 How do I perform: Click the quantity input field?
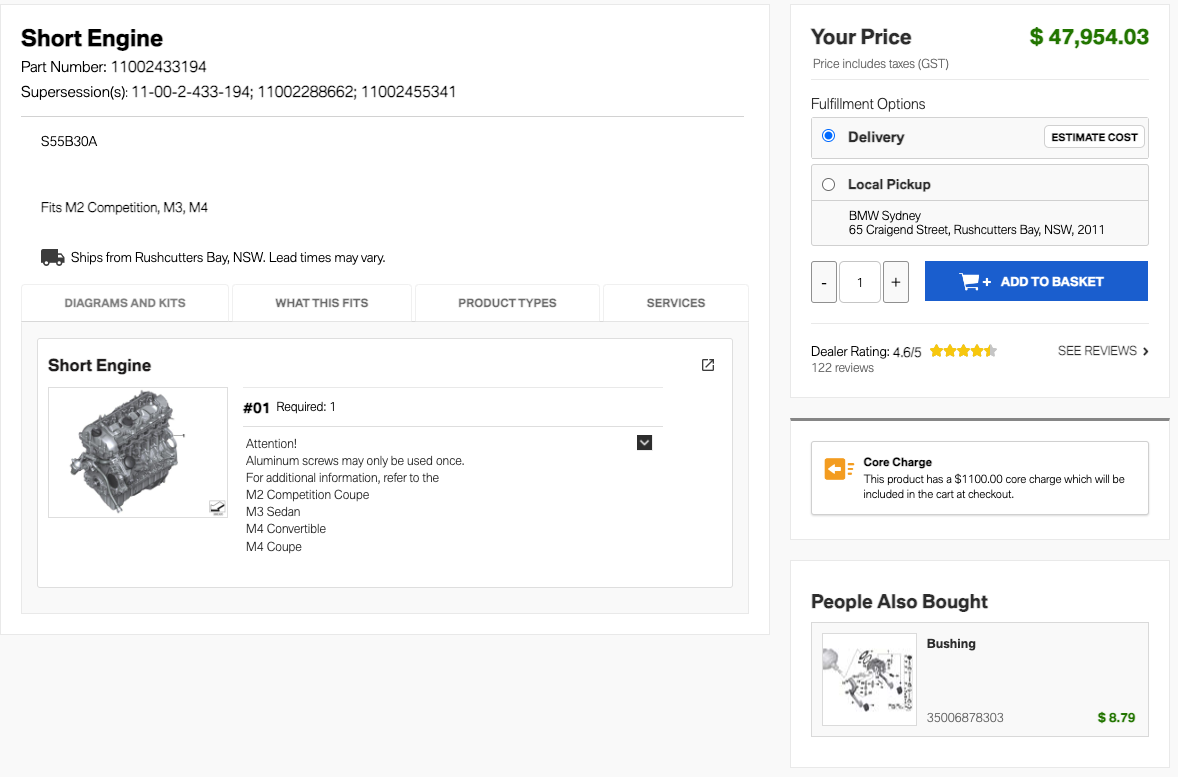pyautogui.click(x=860, y=283)
